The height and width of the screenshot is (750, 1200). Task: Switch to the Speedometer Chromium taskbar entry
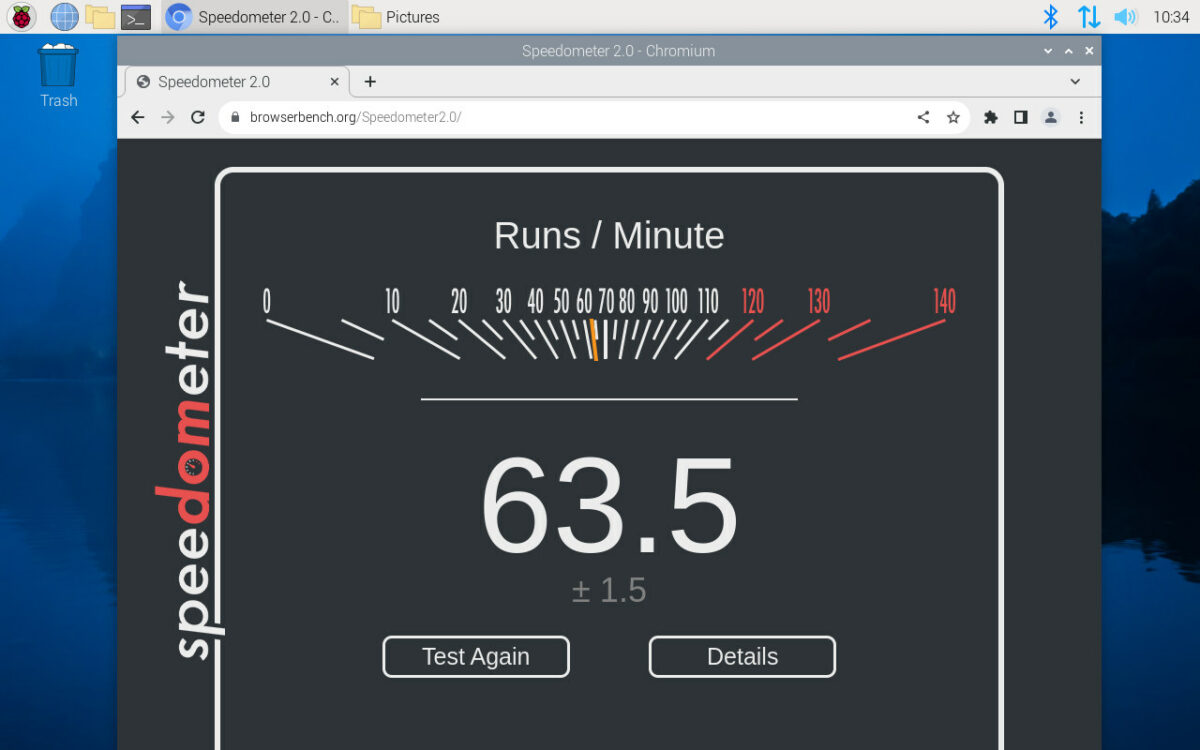[x=254, y=17]
